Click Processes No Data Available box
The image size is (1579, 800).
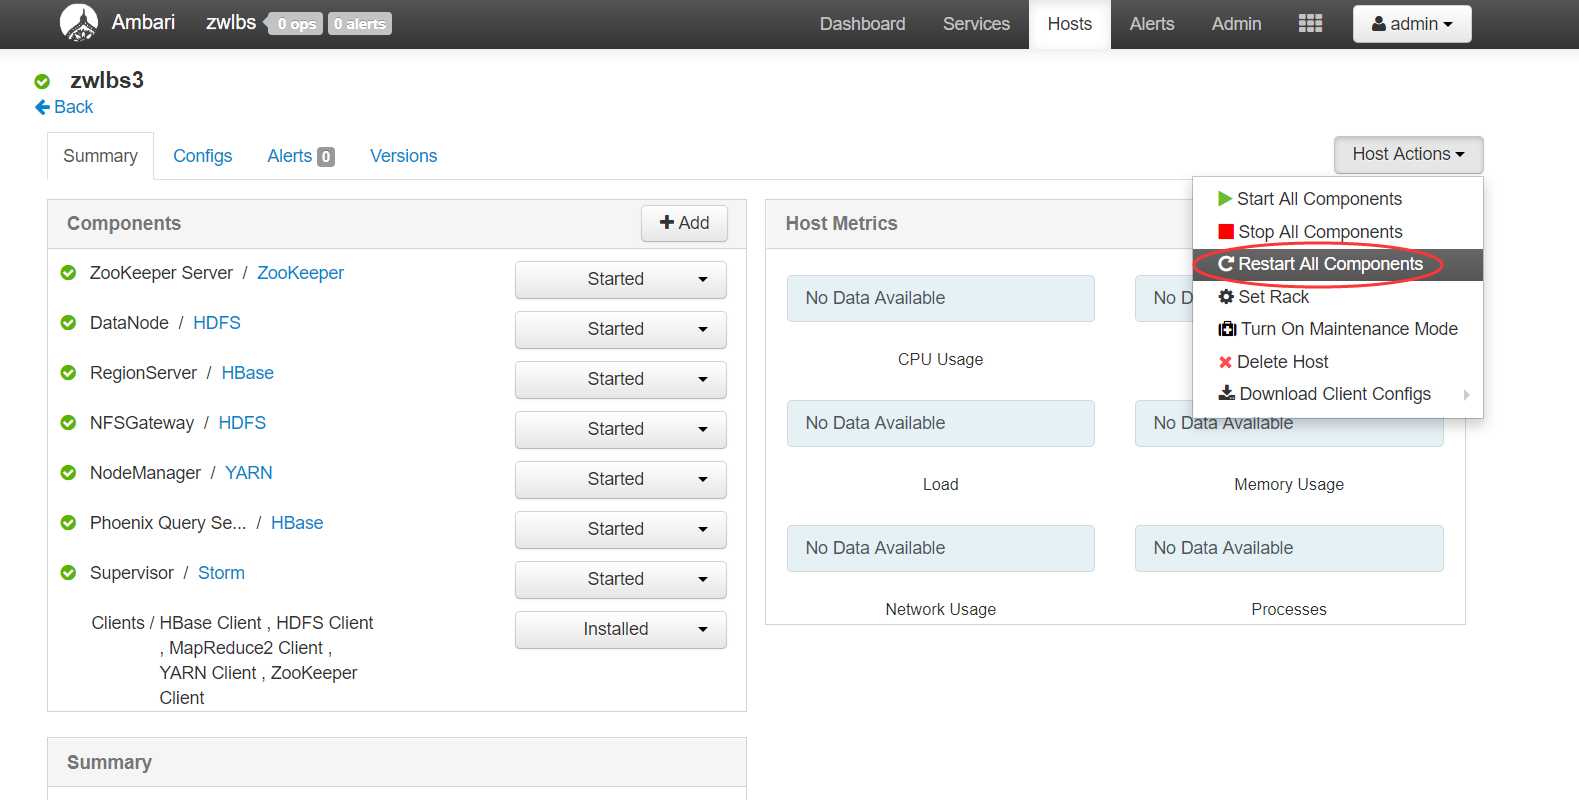1289,548
